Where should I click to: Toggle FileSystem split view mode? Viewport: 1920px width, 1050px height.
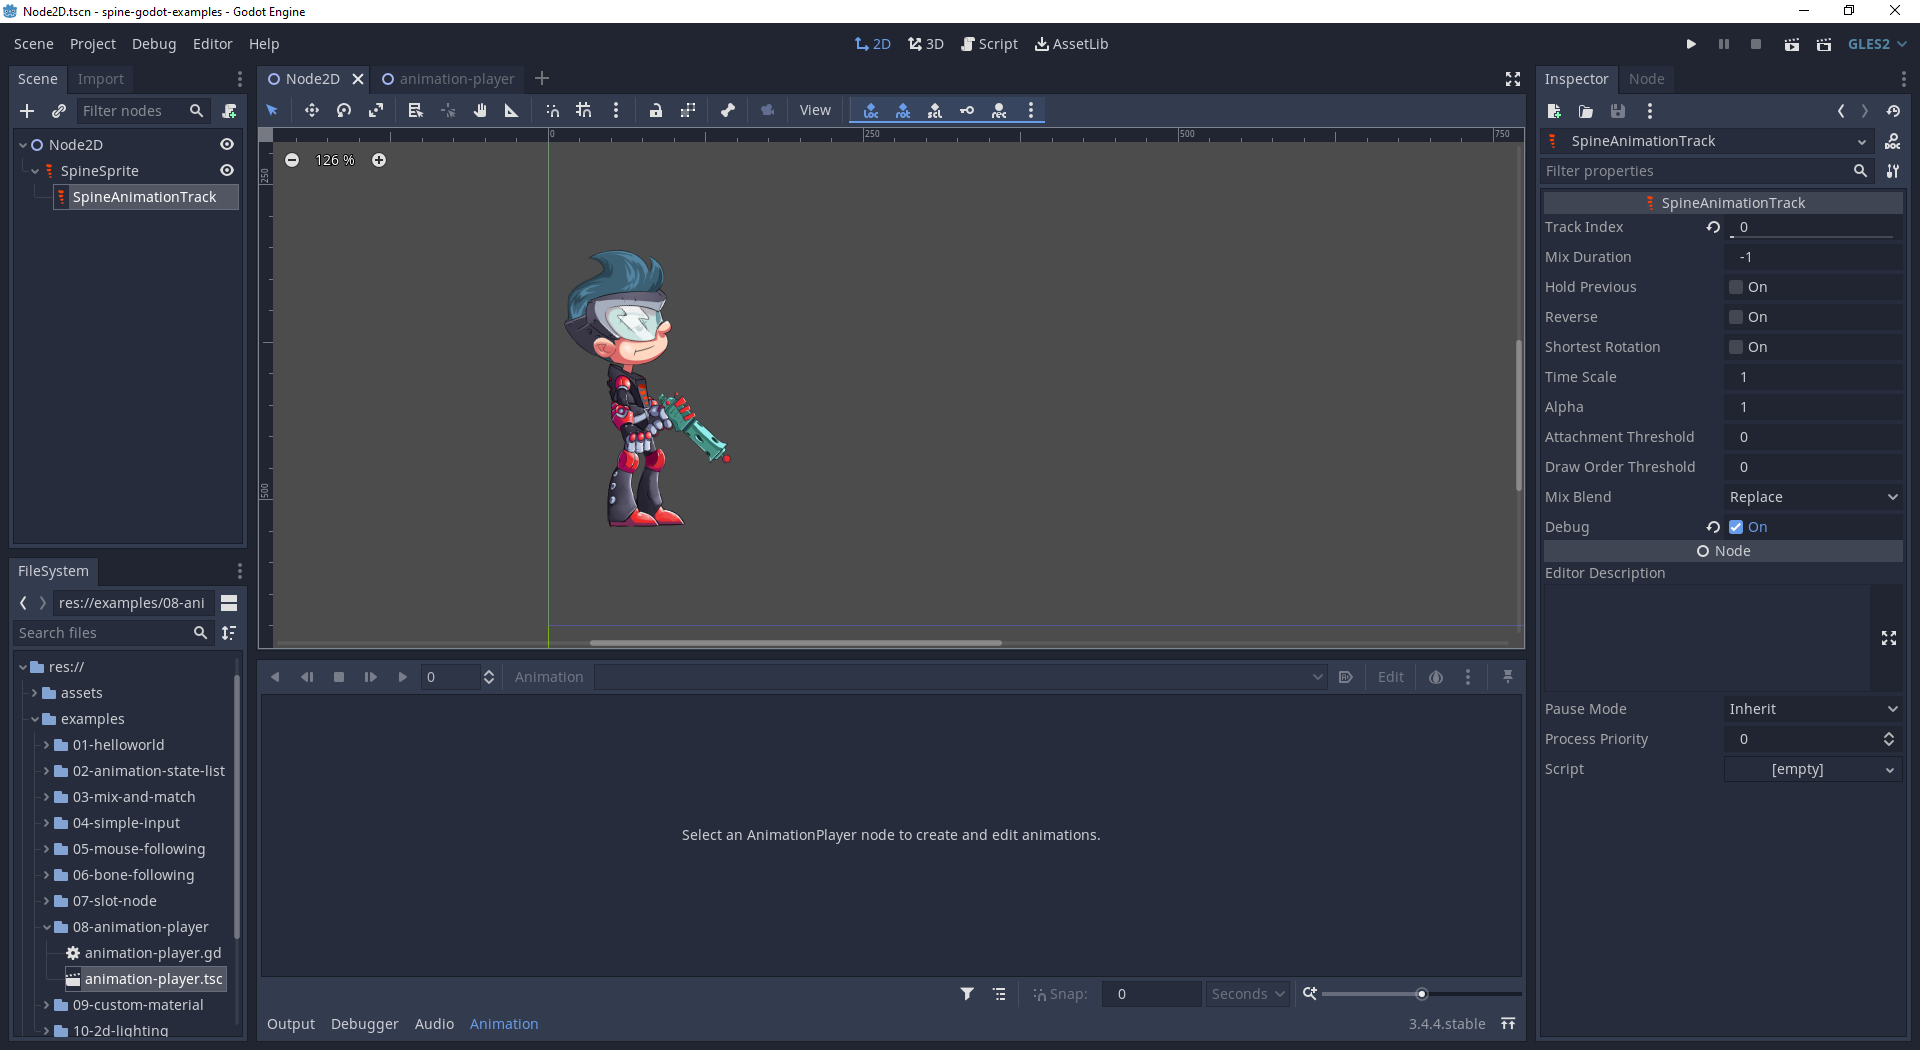tap(229, 603)
